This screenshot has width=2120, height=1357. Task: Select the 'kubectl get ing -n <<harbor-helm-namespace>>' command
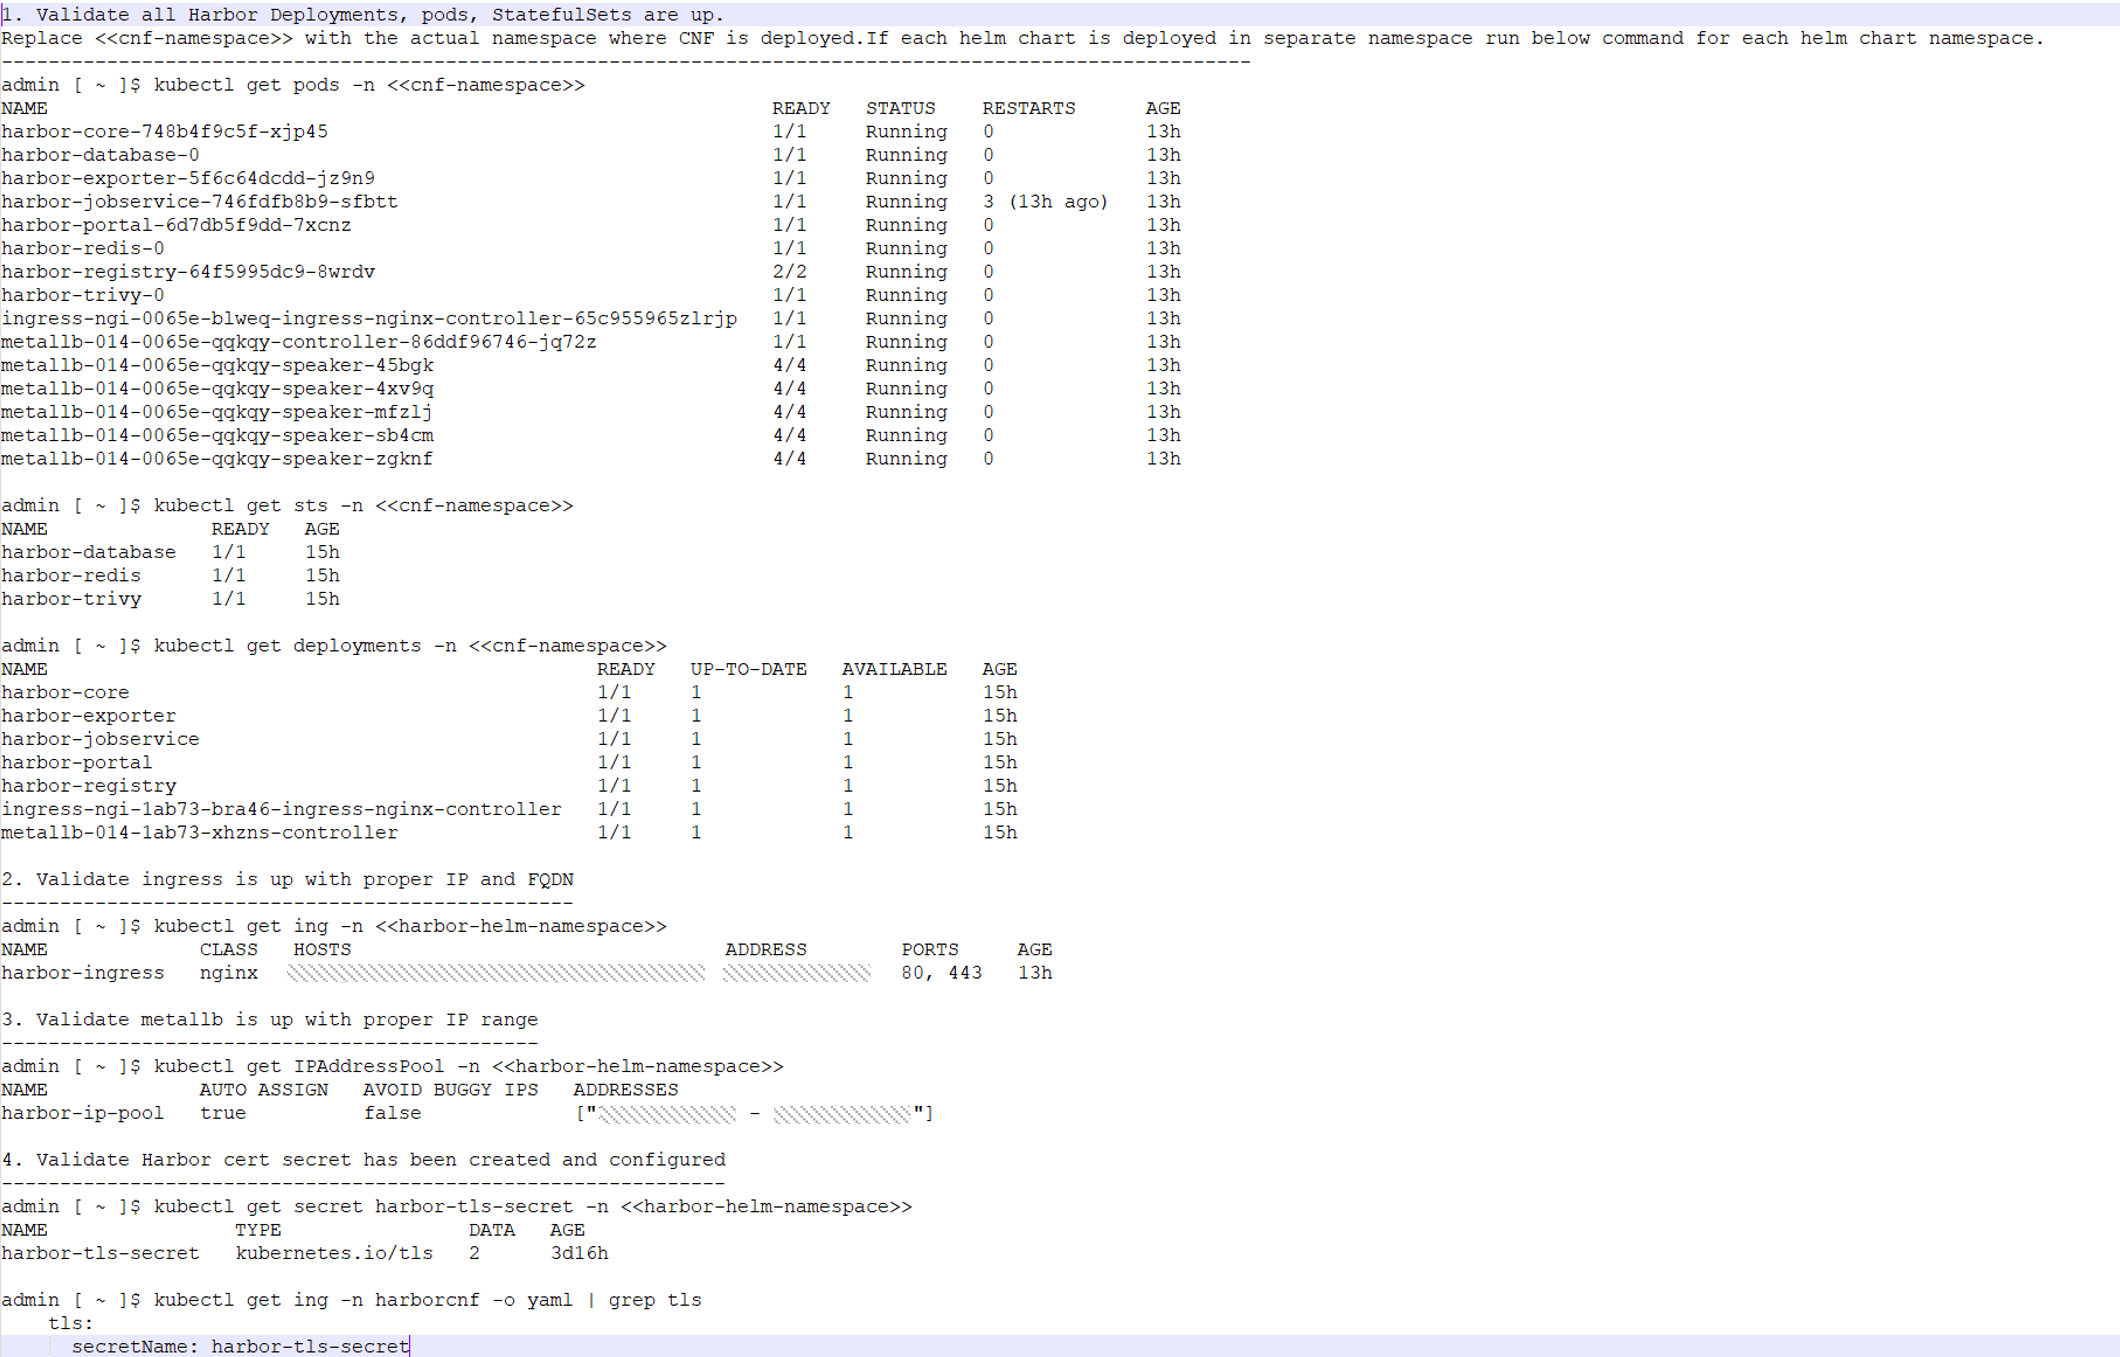410,926
